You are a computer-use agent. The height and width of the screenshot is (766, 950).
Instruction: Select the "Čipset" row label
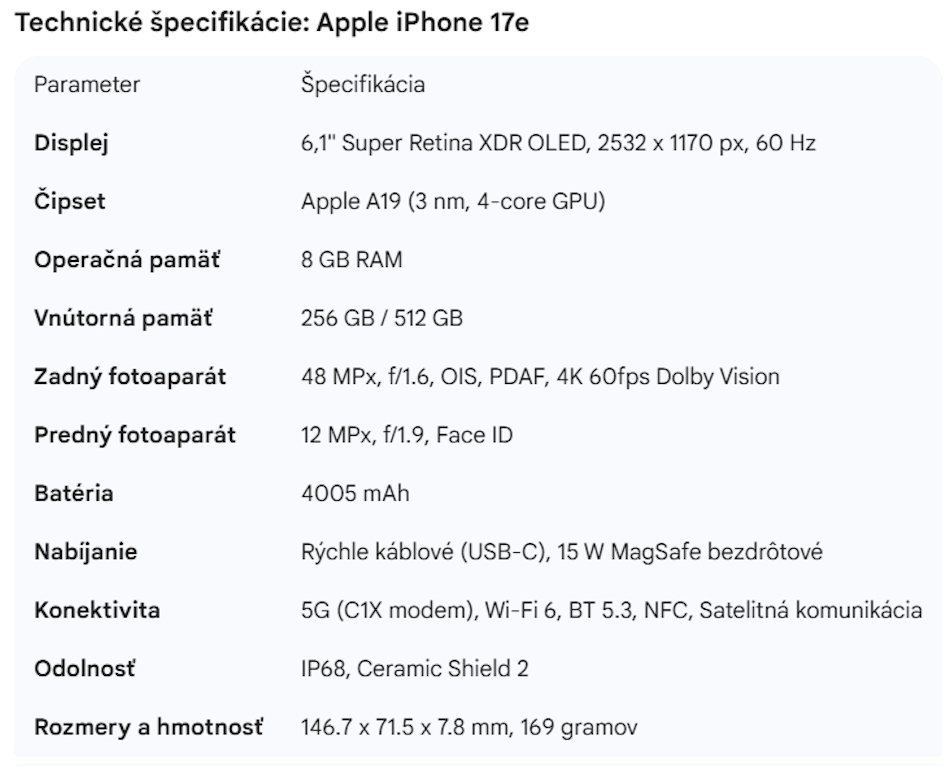coord(69,202)
